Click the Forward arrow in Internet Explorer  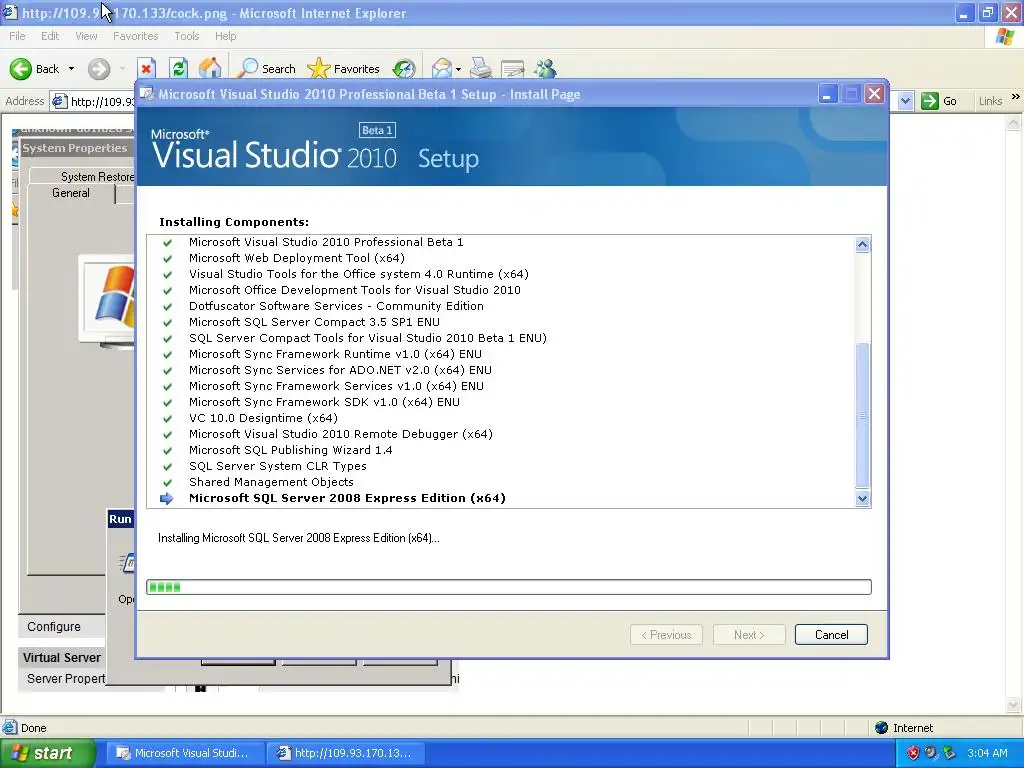99,69
